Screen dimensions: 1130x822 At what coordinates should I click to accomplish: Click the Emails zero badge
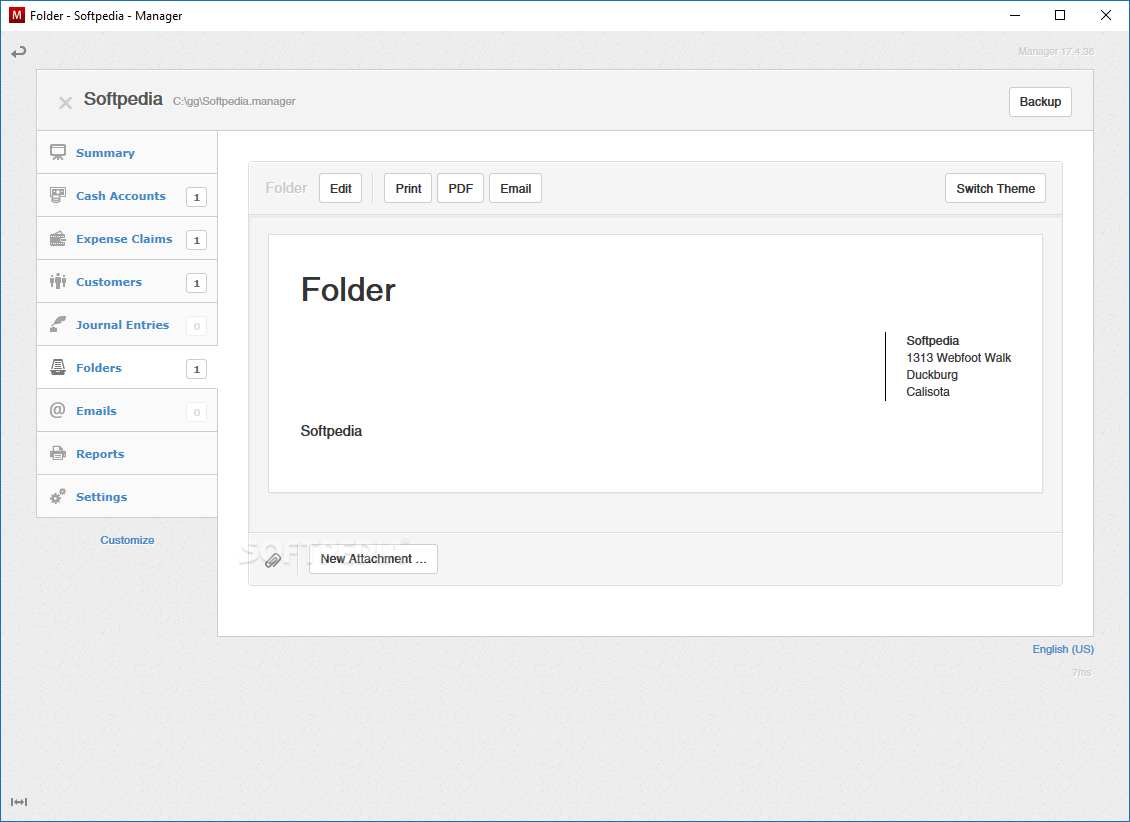coord(196,412)
